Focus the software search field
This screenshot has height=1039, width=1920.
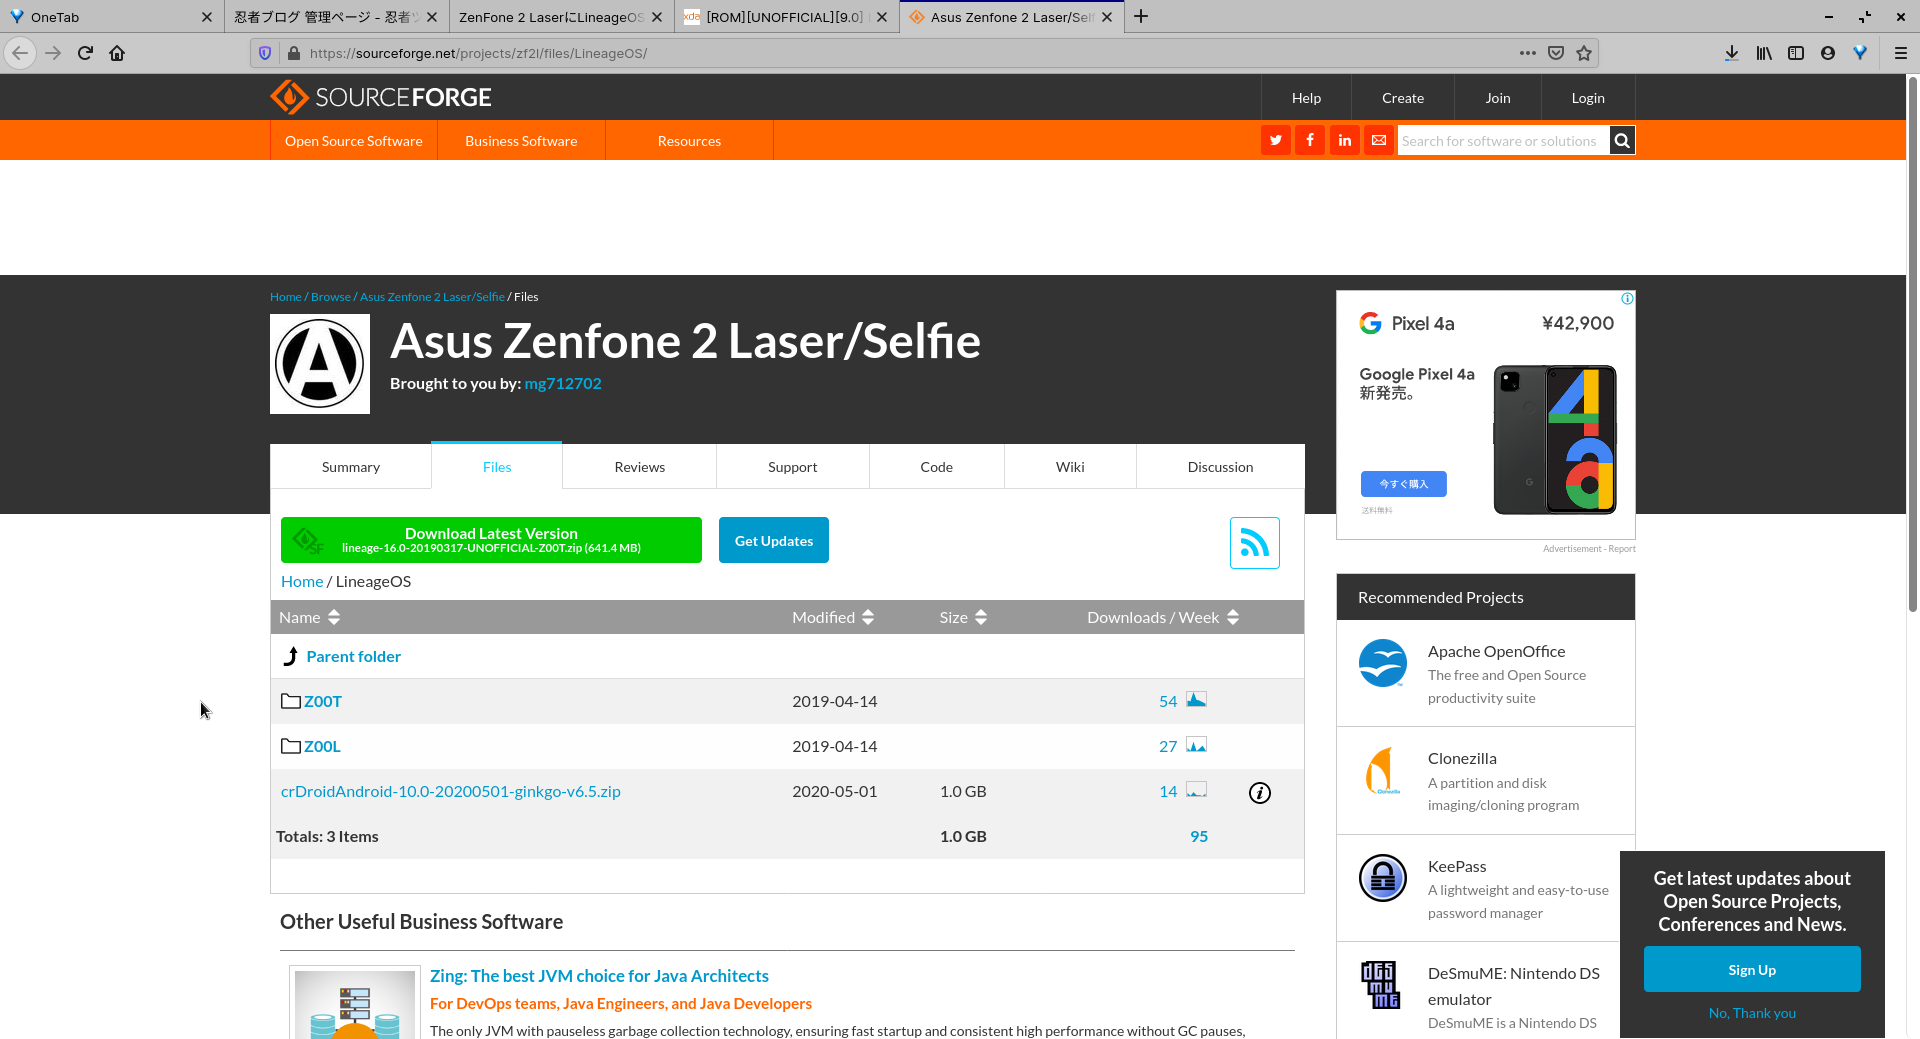[x=1503, y=141]
